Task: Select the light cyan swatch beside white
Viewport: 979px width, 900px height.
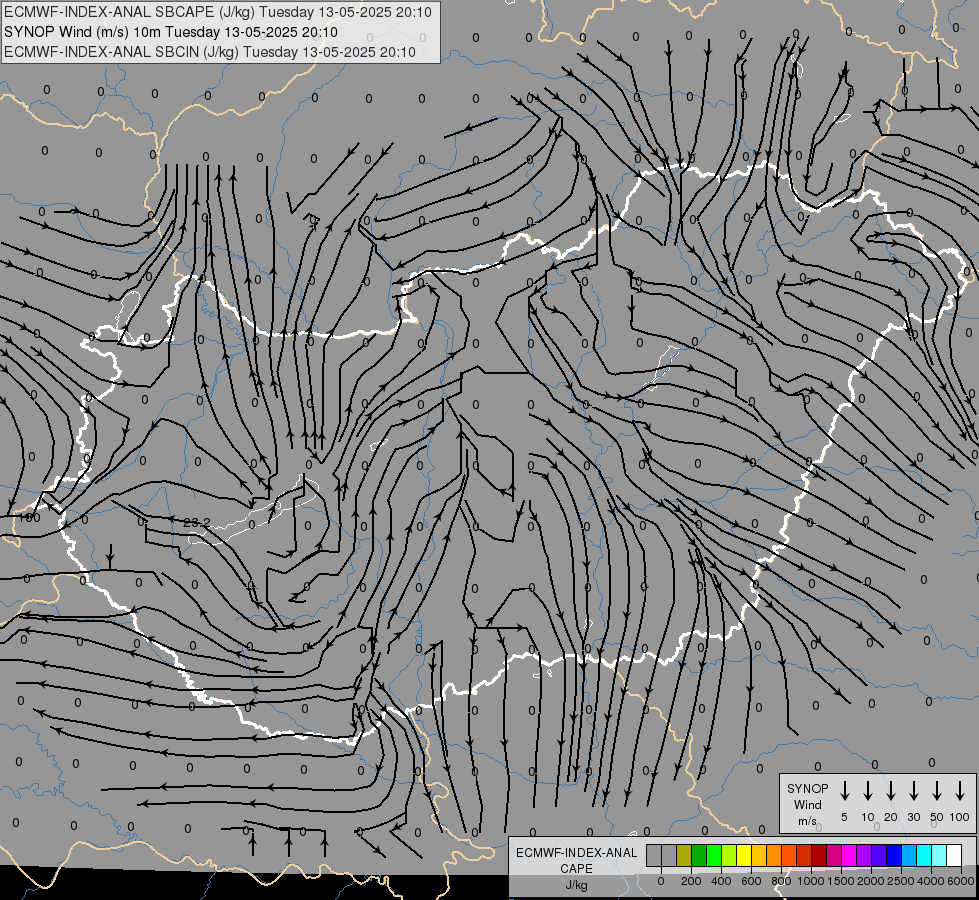Action: tap(939, 855)
